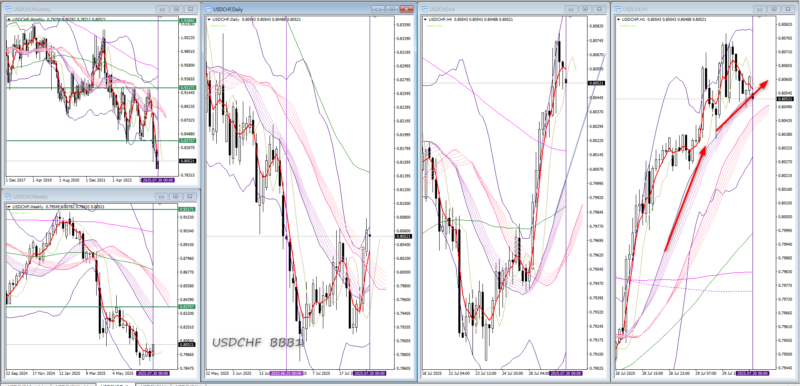
Task: Minimize the USDCHF,Daily chart window
Action: (x=379, y=9)
